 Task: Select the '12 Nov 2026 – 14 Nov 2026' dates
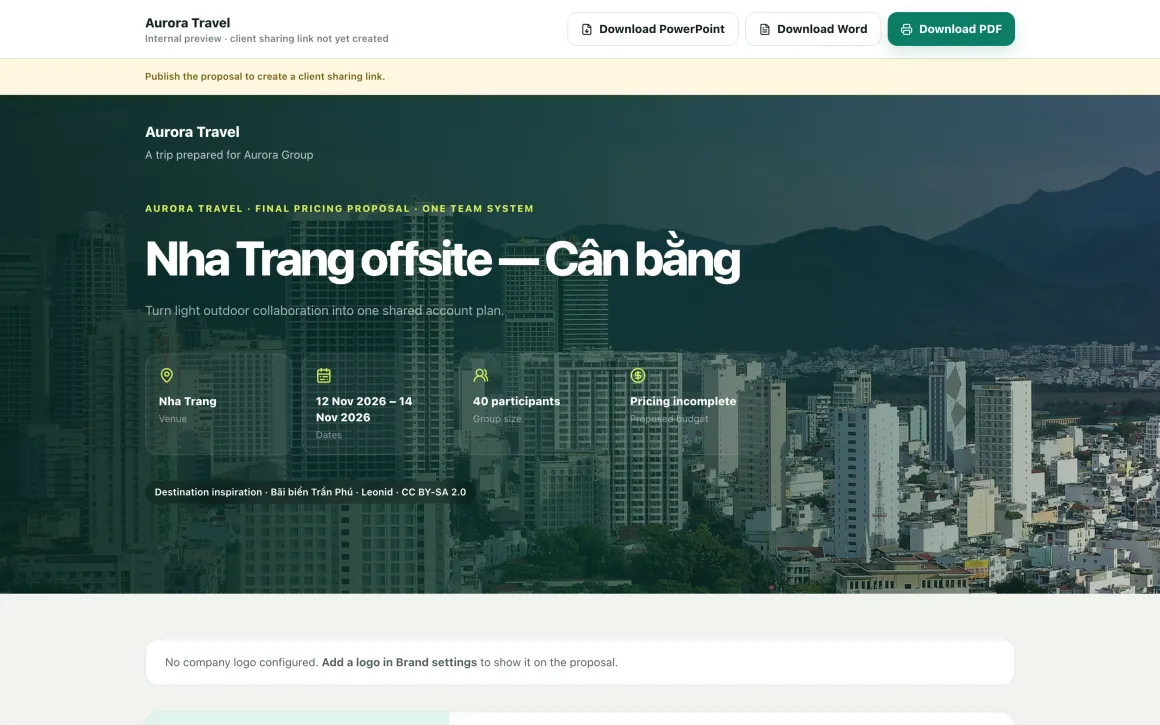point(364,409)
